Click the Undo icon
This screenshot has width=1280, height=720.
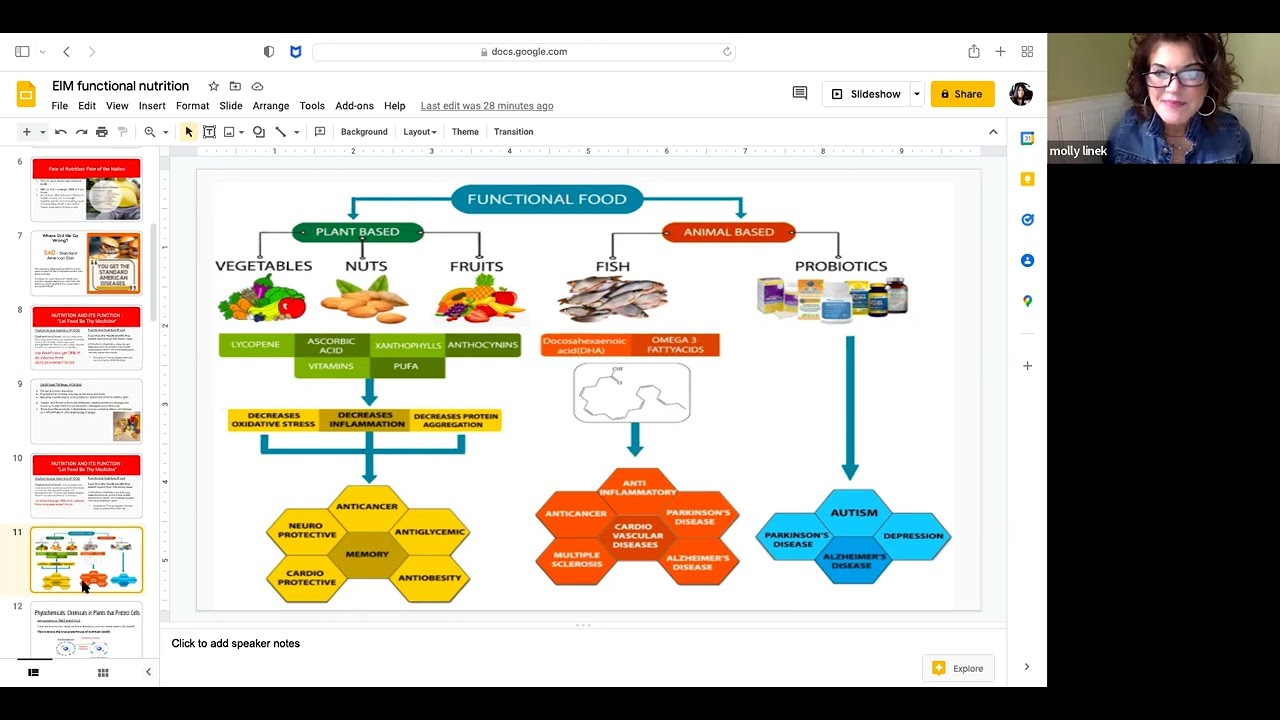click(61, 132)
